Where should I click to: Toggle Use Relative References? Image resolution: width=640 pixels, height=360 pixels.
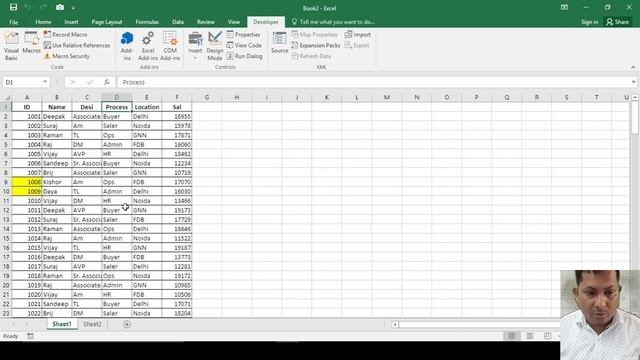pos(77,45)
